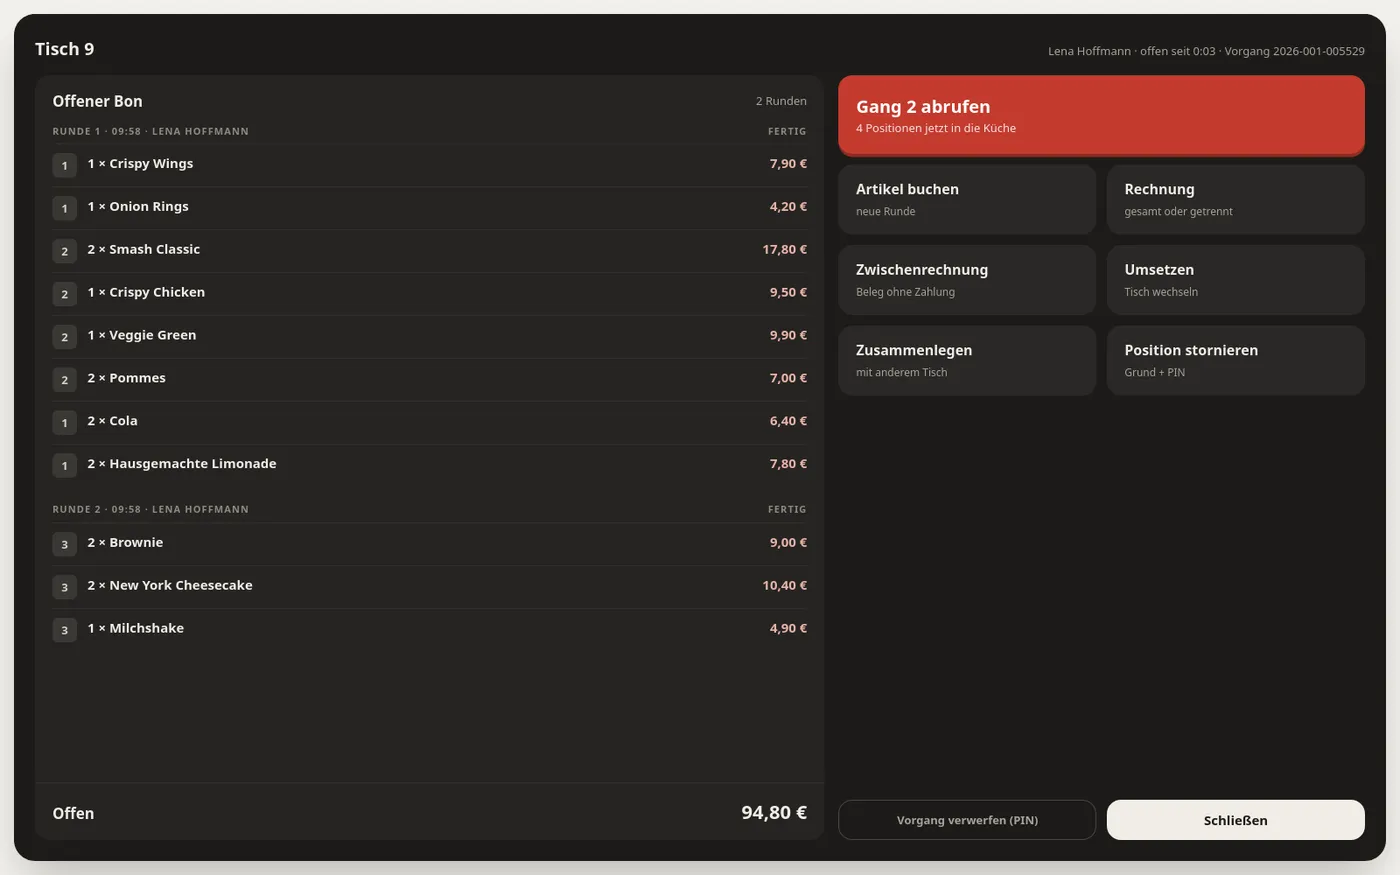This screenshot has width=1400, height=875.
Task: Click the Runde 1 header line
Action: (429, 131)
